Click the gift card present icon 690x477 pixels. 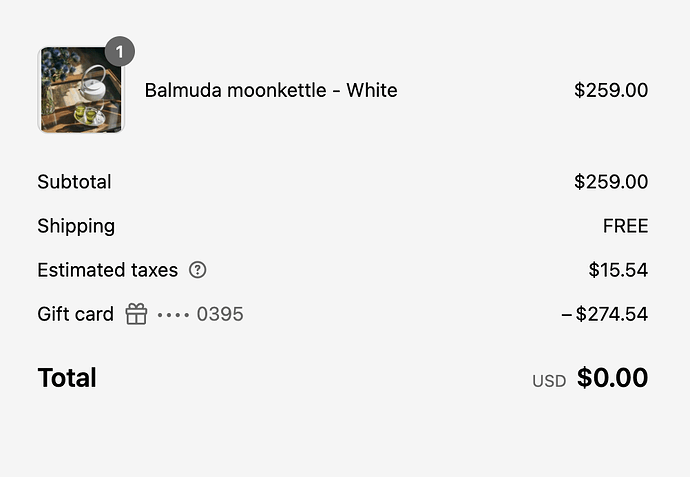tap(136, 314)
